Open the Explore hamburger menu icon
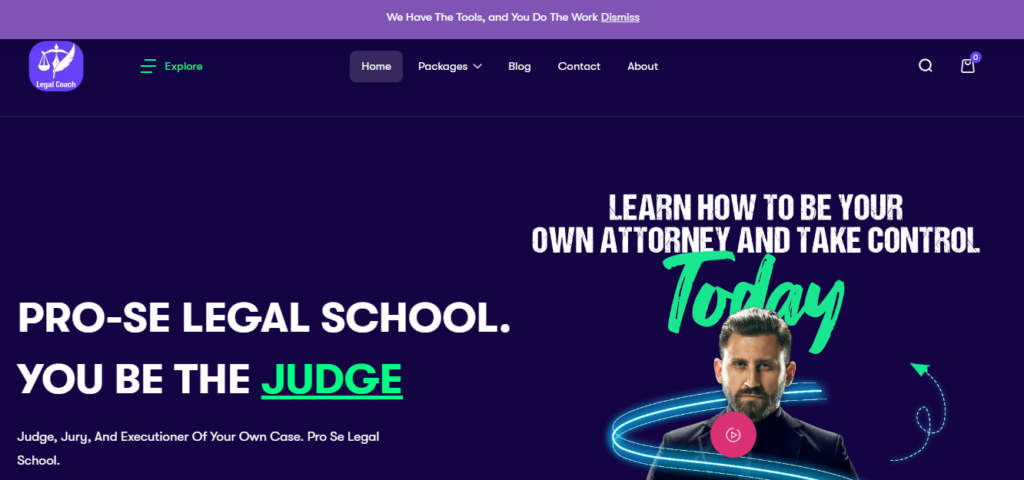 [148, 66]
